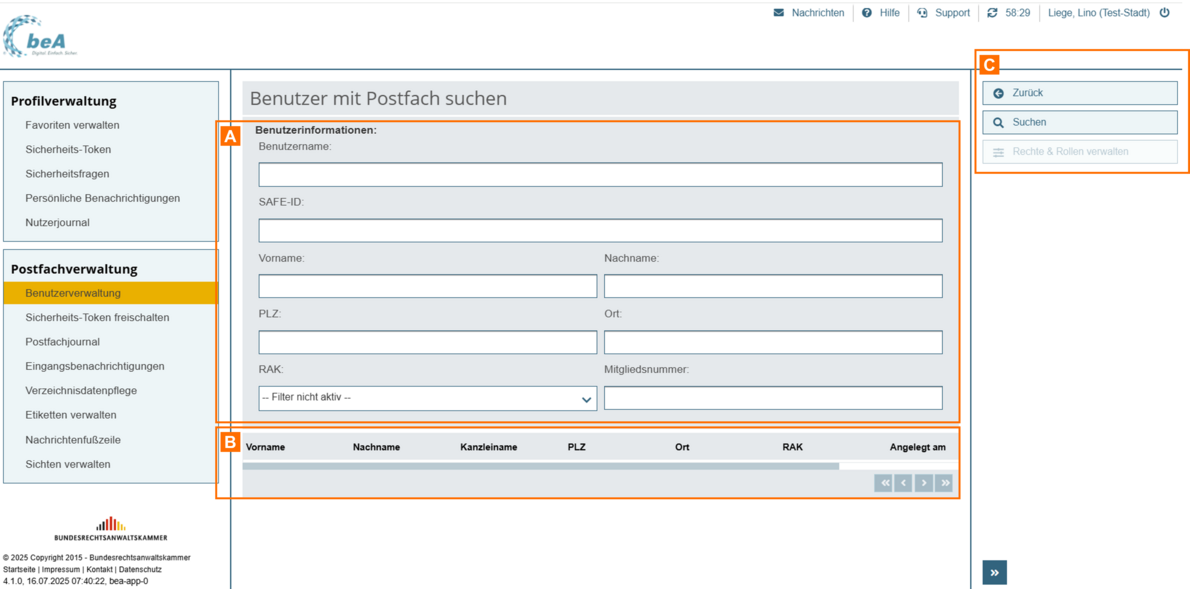This screenshot has width=1190, height=589.
Task: Open Favoriten verwalten in Profilverwaltung
Action: coord(72,125)
